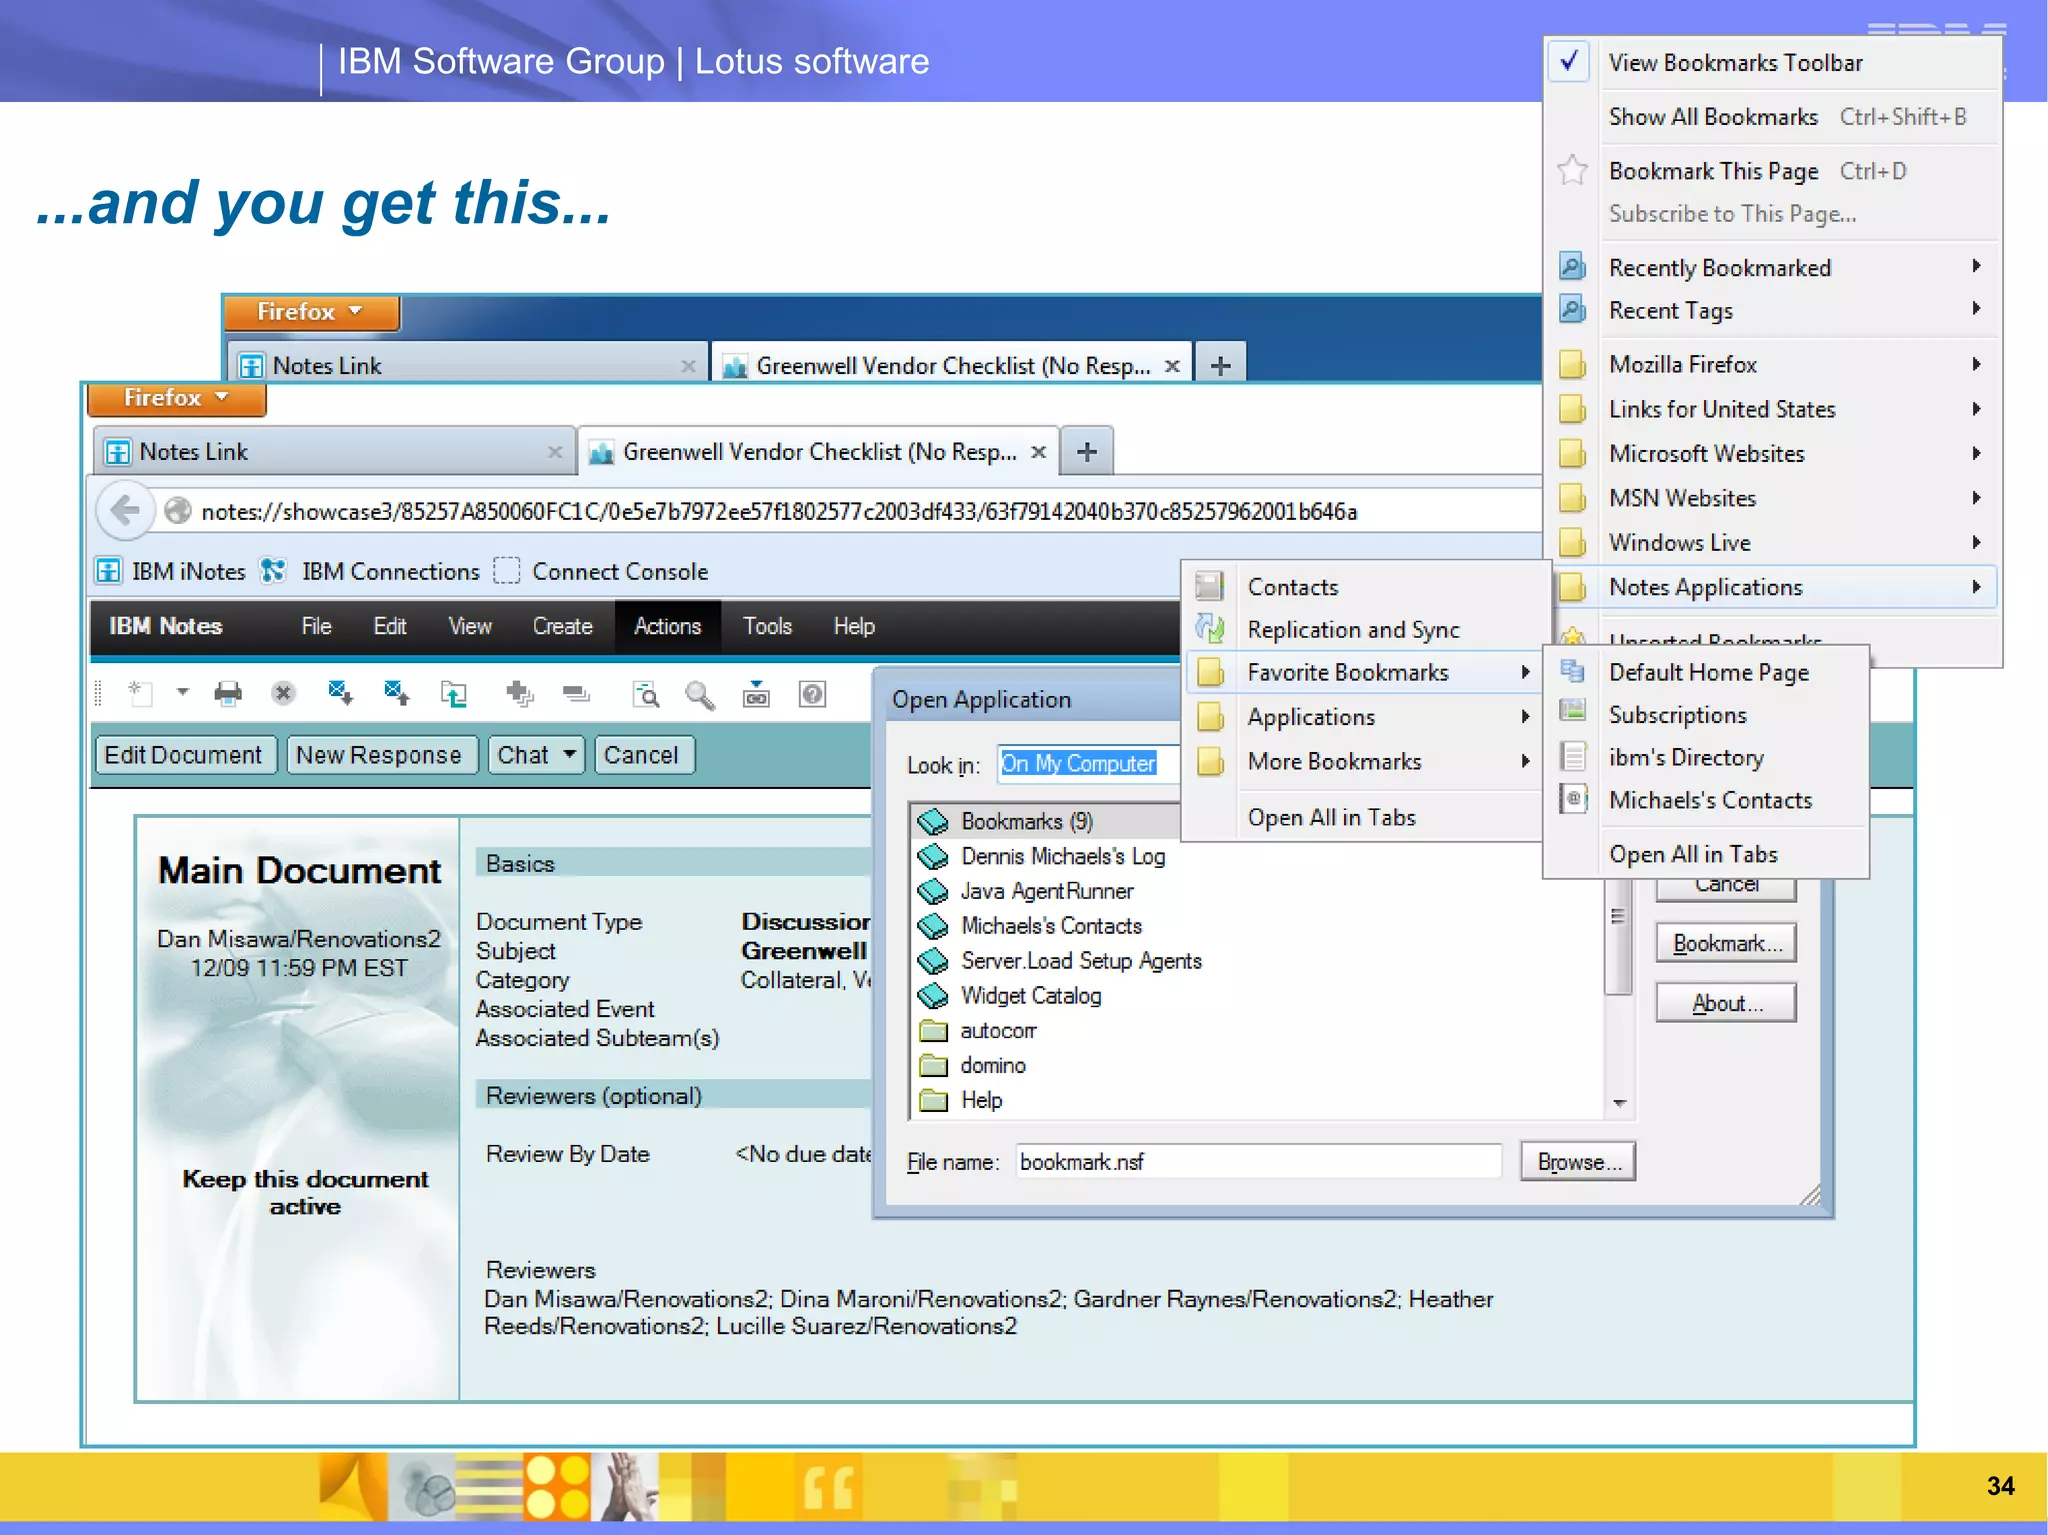Switch to front Greenwell Vendor Checklist tab
The width and height of the screenshot is (2048, 1535).
[818, 452]
